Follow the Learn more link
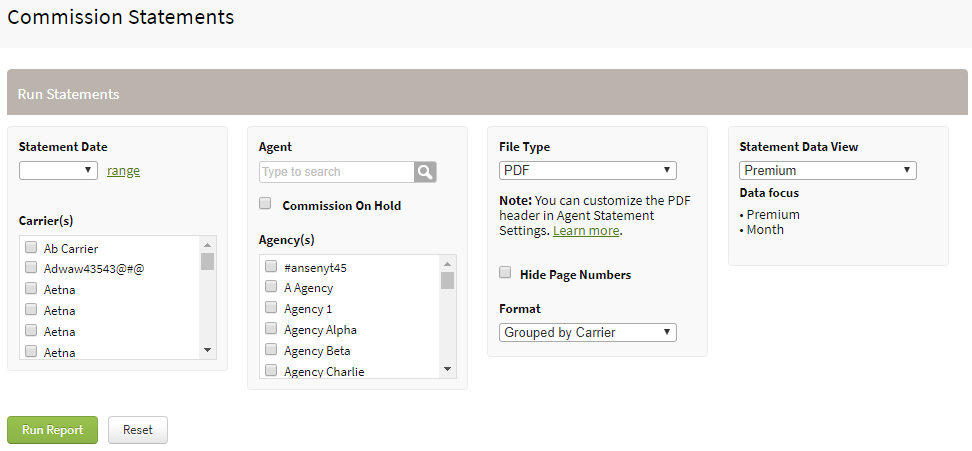The image size is (972, 451). click(586, 231)
